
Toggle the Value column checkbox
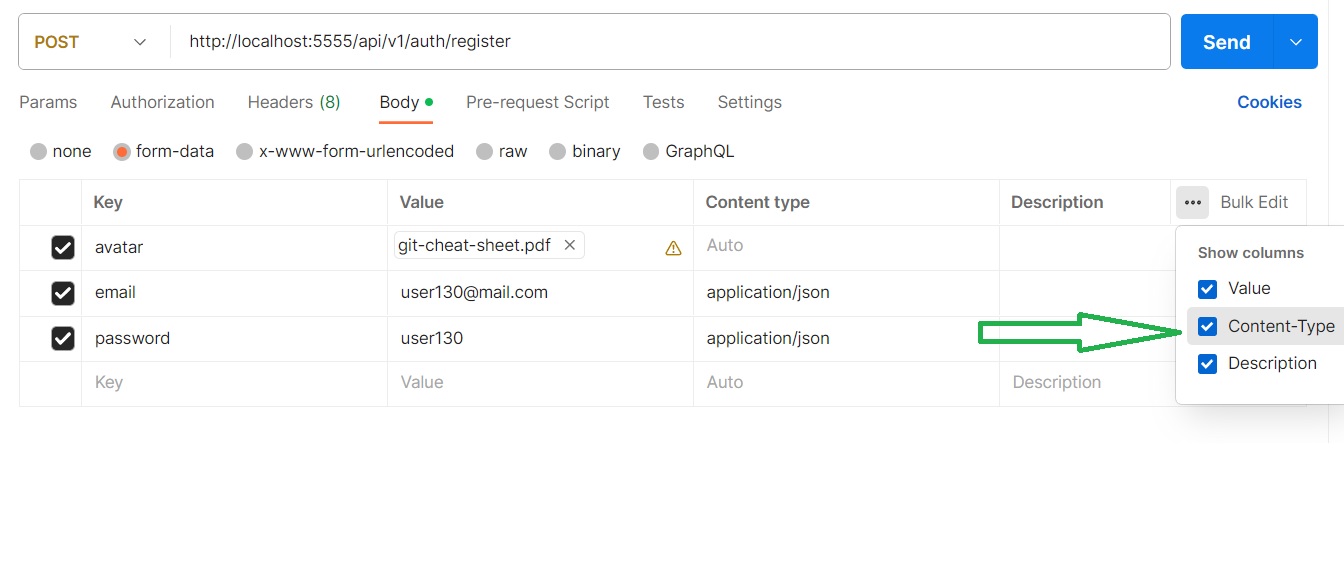(x=1208, y=289)
